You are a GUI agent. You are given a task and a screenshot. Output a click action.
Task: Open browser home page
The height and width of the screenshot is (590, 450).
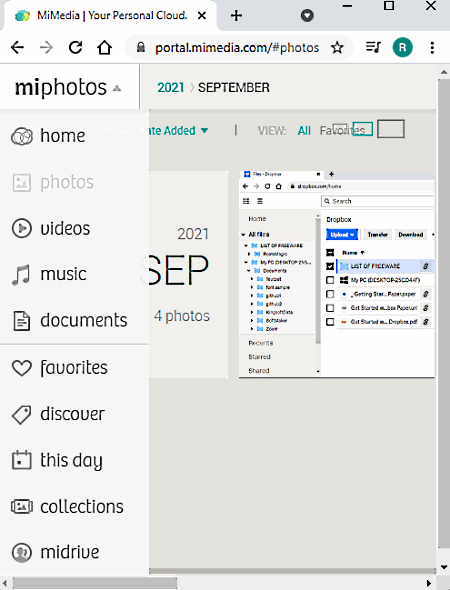[105, 47]
